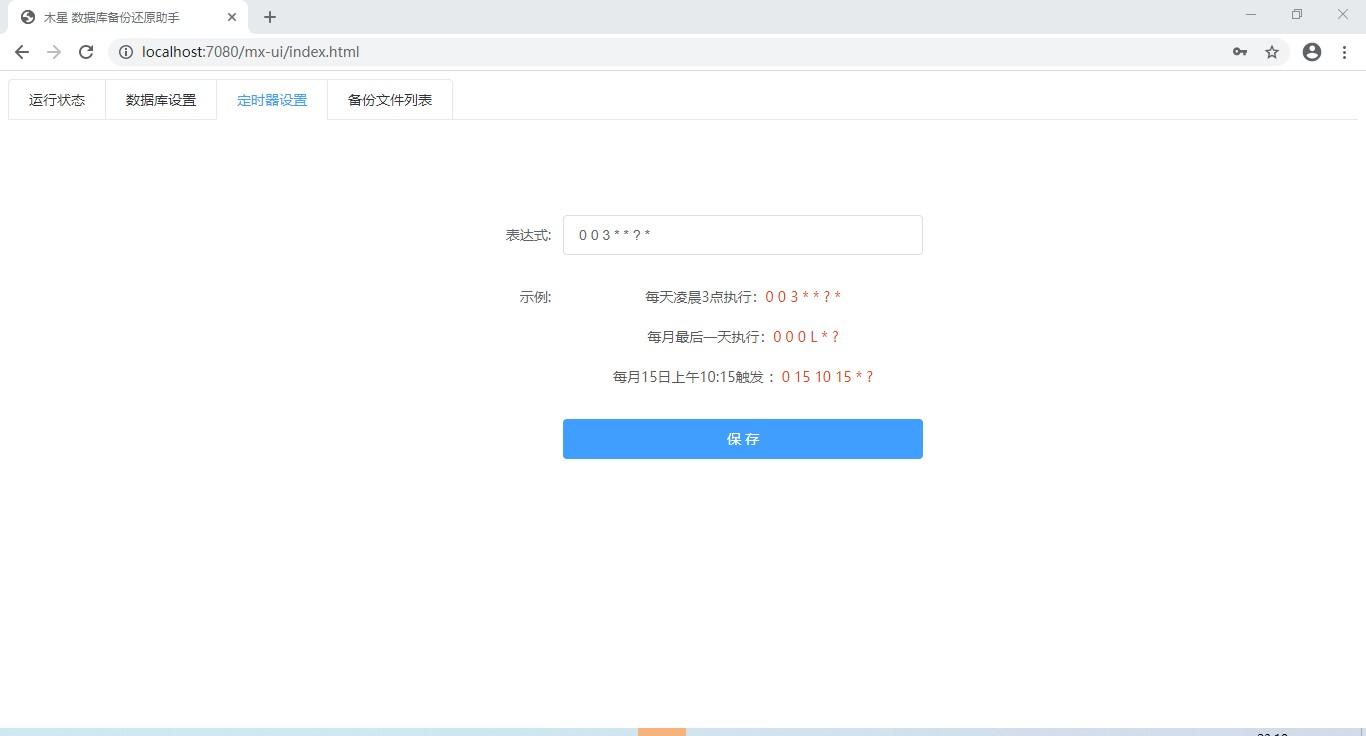This screenshot has width=1366, height=736.
Task: Go to the 备份文件列表 tab
Action: [390, 100]
